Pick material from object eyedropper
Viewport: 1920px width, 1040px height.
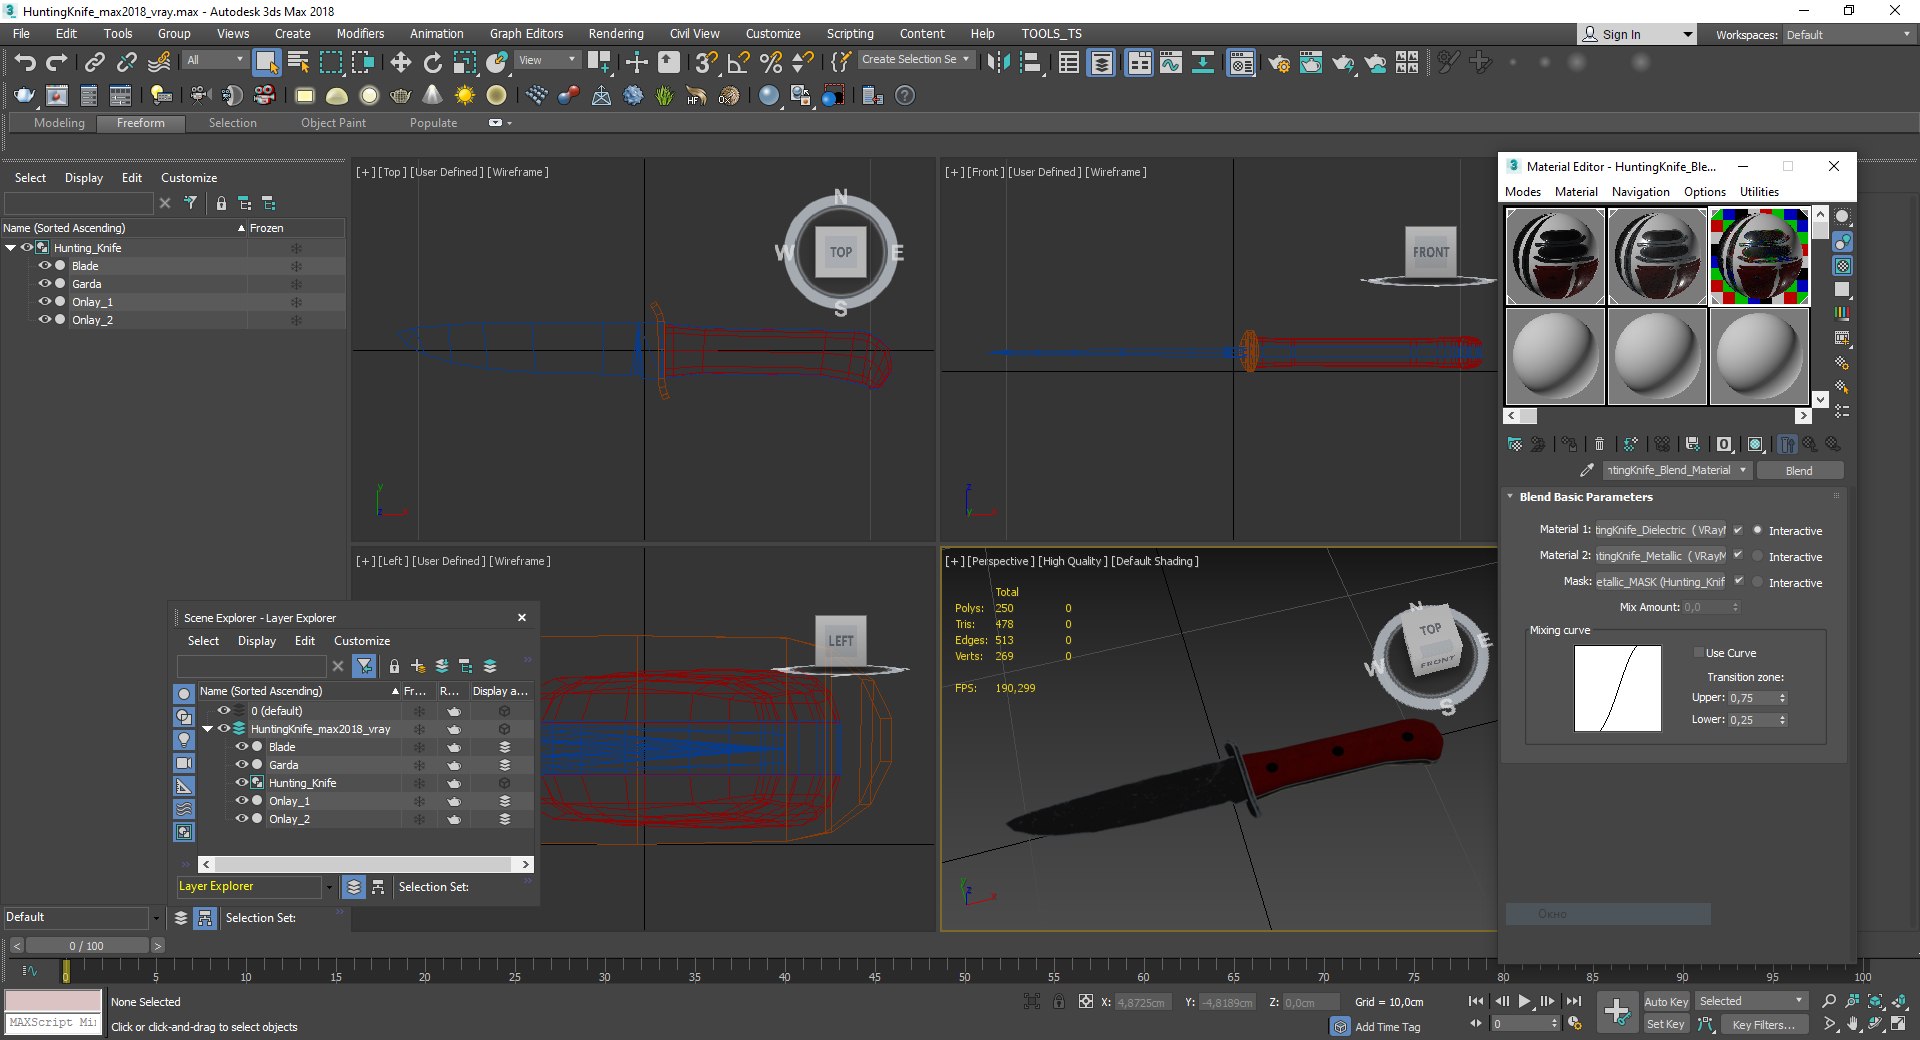tap(1586, 470)
